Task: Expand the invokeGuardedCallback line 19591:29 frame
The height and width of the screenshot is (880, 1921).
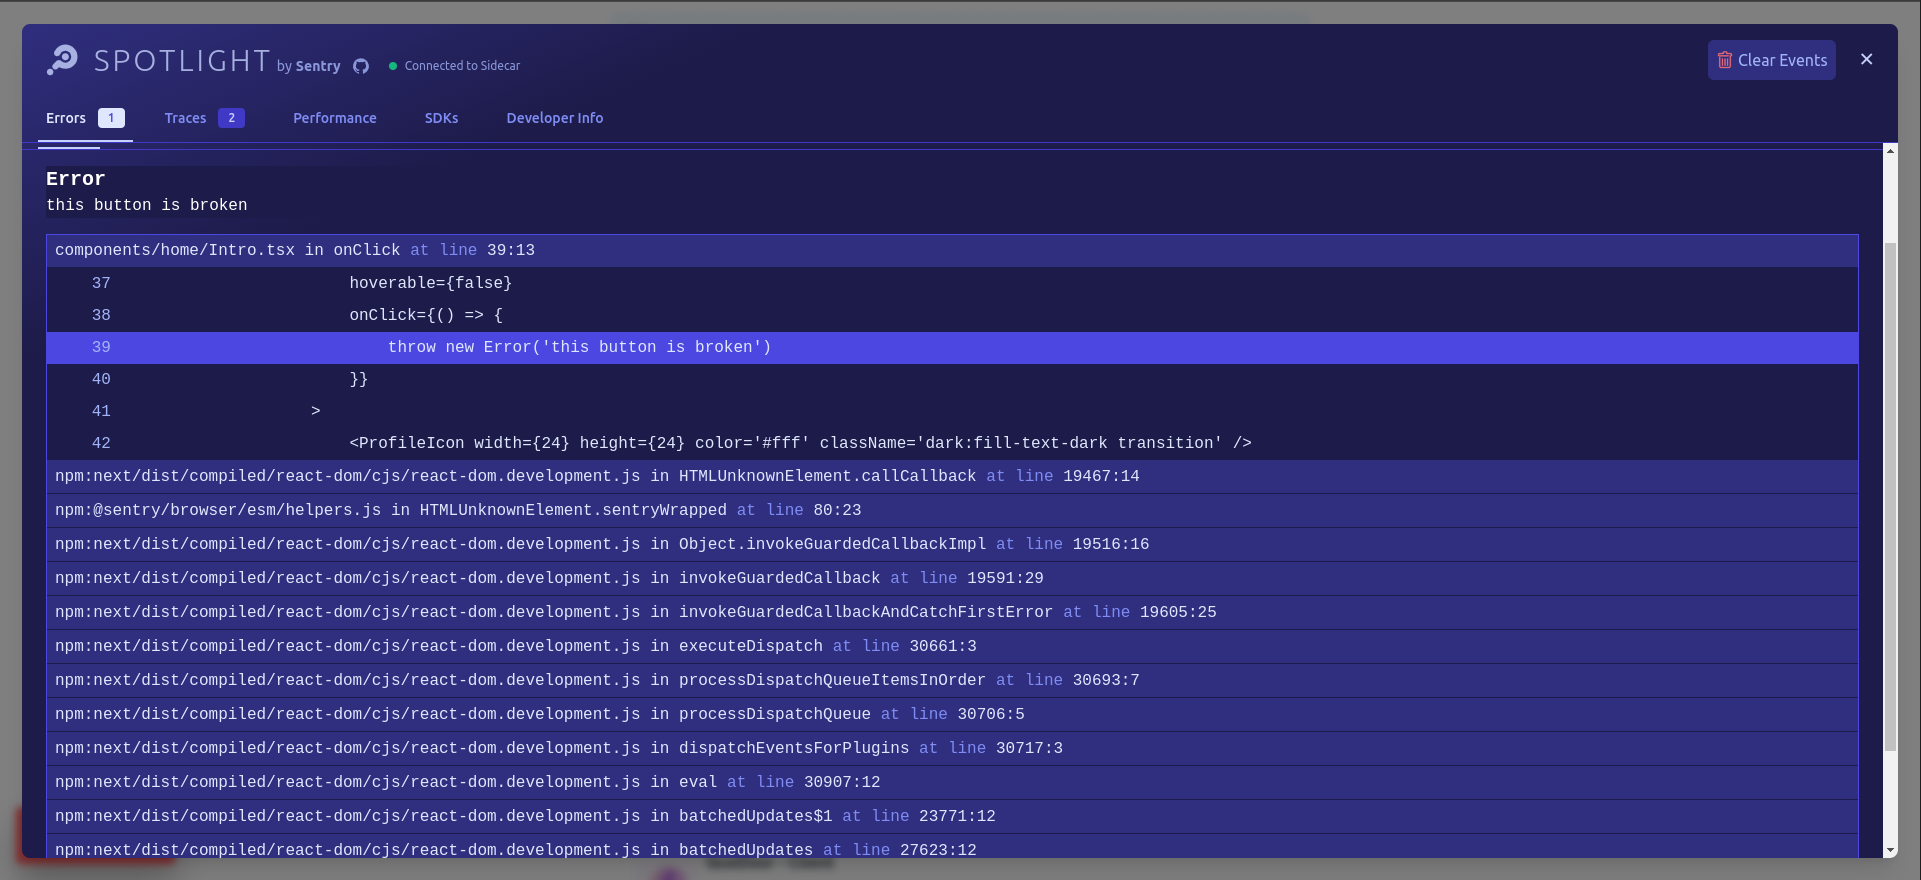Action: click(952, 578)
